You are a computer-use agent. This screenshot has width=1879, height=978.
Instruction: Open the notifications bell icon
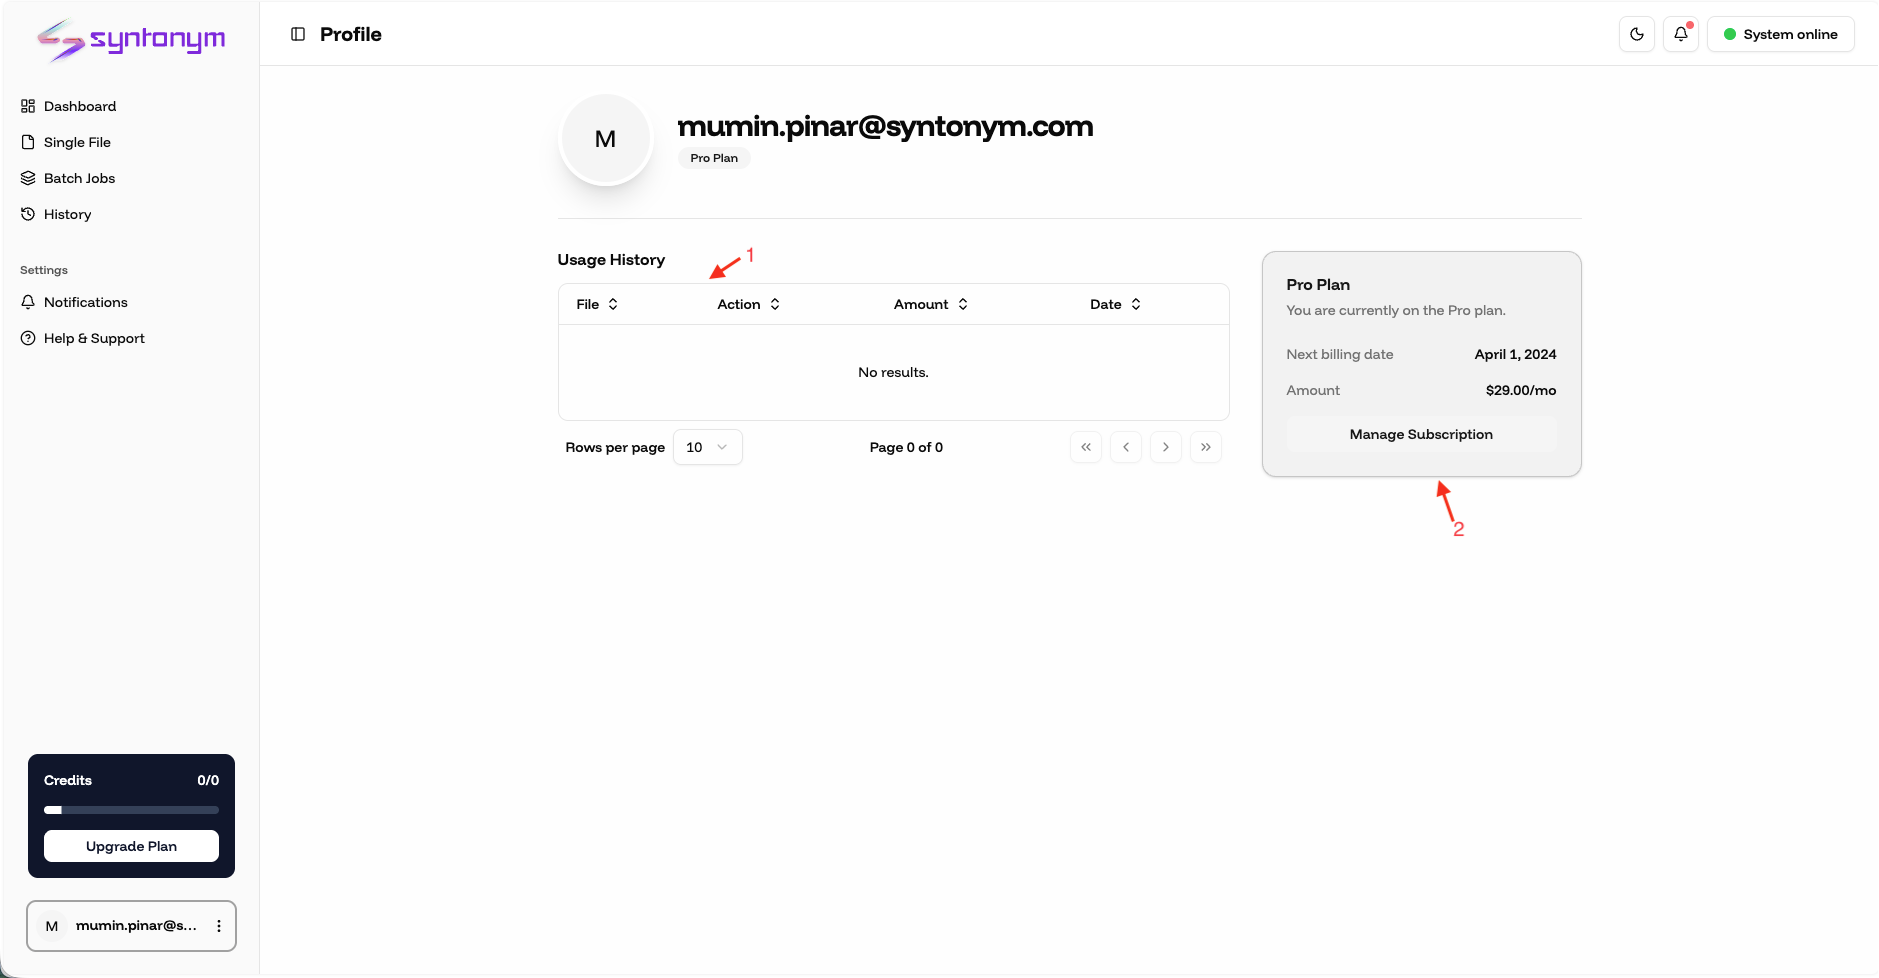(x=1681, y=34)
